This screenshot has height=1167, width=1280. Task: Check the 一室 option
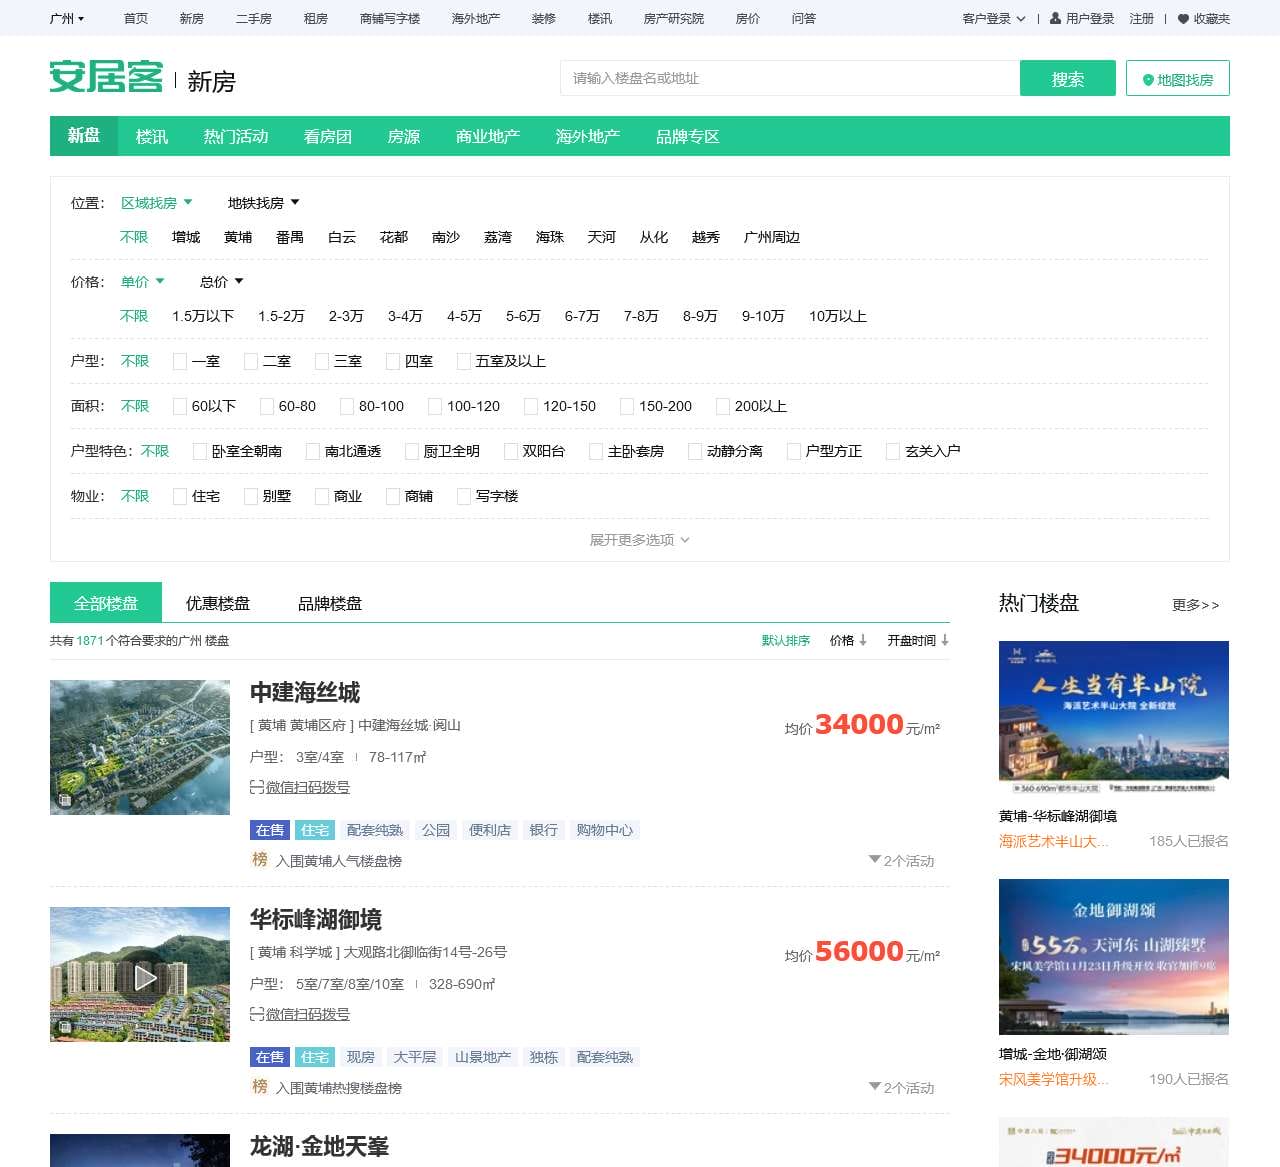[x=180, y=361]
